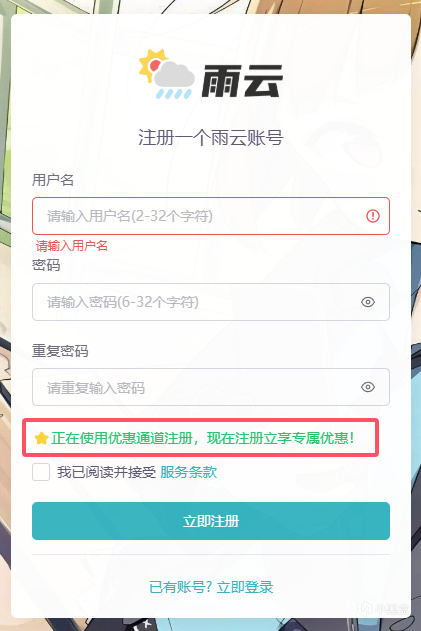Click the yellow star icon beside the promo message
421x631 pixels.
[41, 438]
